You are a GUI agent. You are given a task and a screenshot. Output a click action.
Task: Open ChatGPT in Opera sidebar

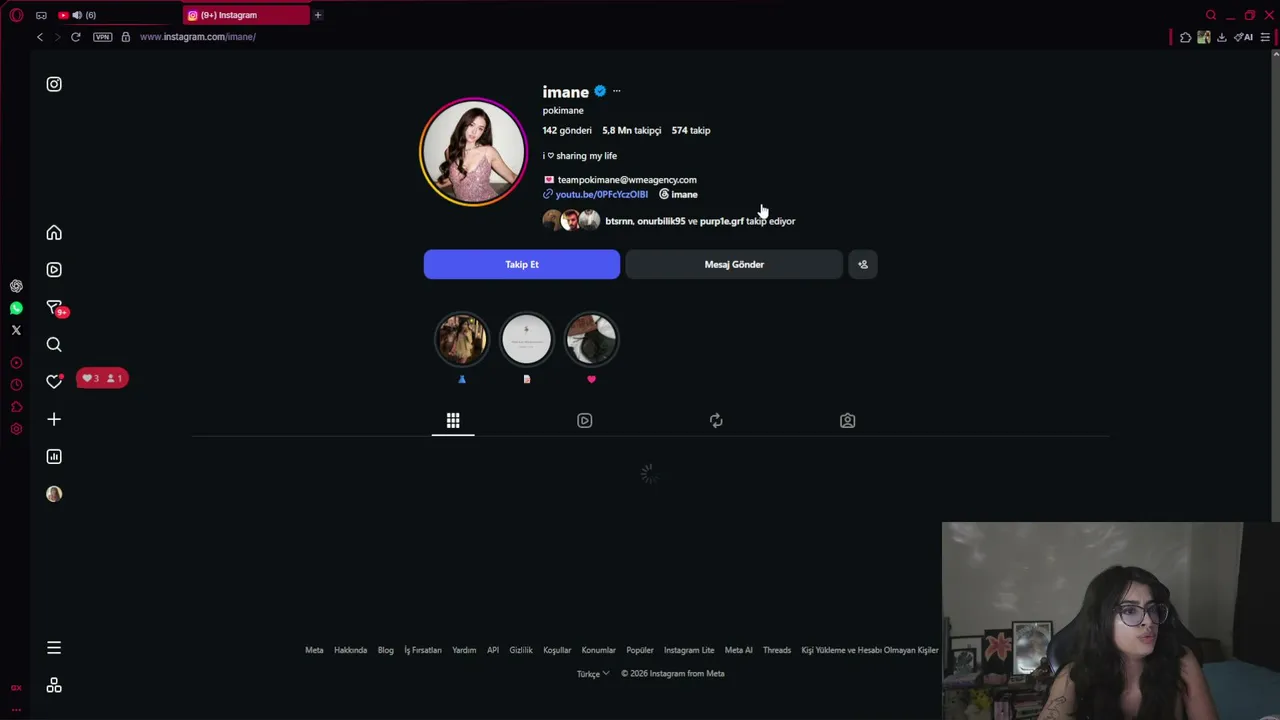pyautogui.click(x=16, y=286)
